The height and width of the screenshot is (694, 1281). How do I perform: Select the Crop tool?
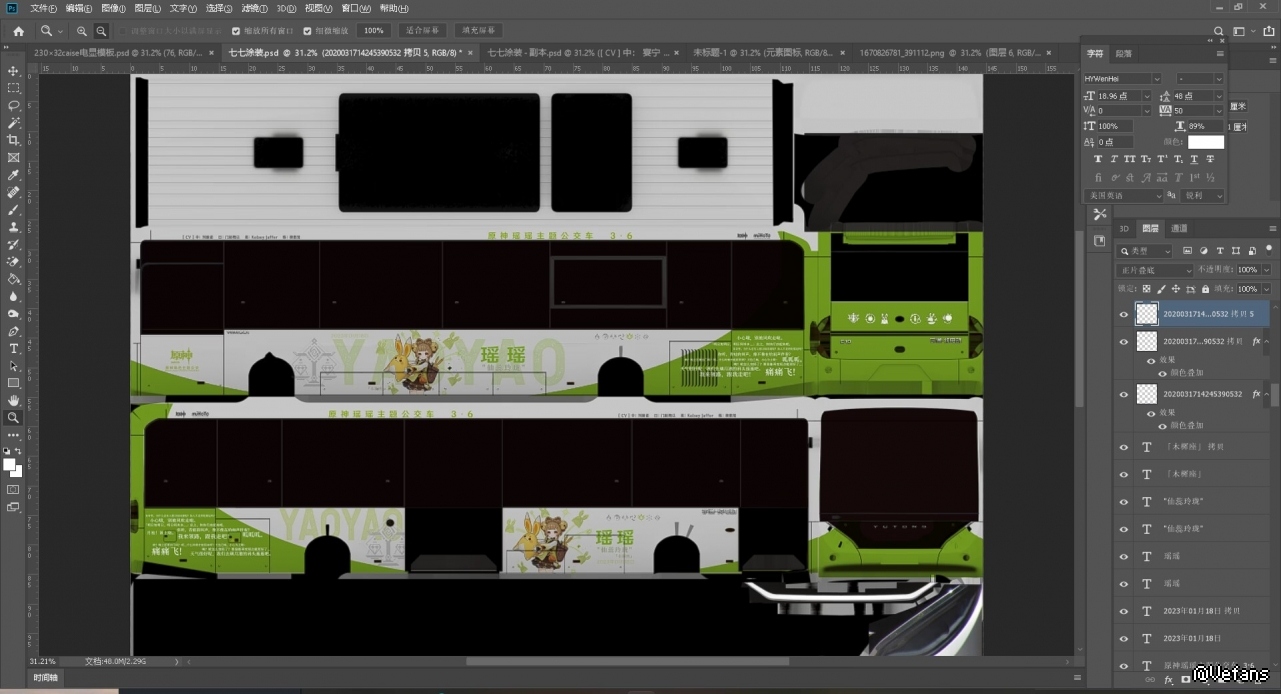[14, 140]
